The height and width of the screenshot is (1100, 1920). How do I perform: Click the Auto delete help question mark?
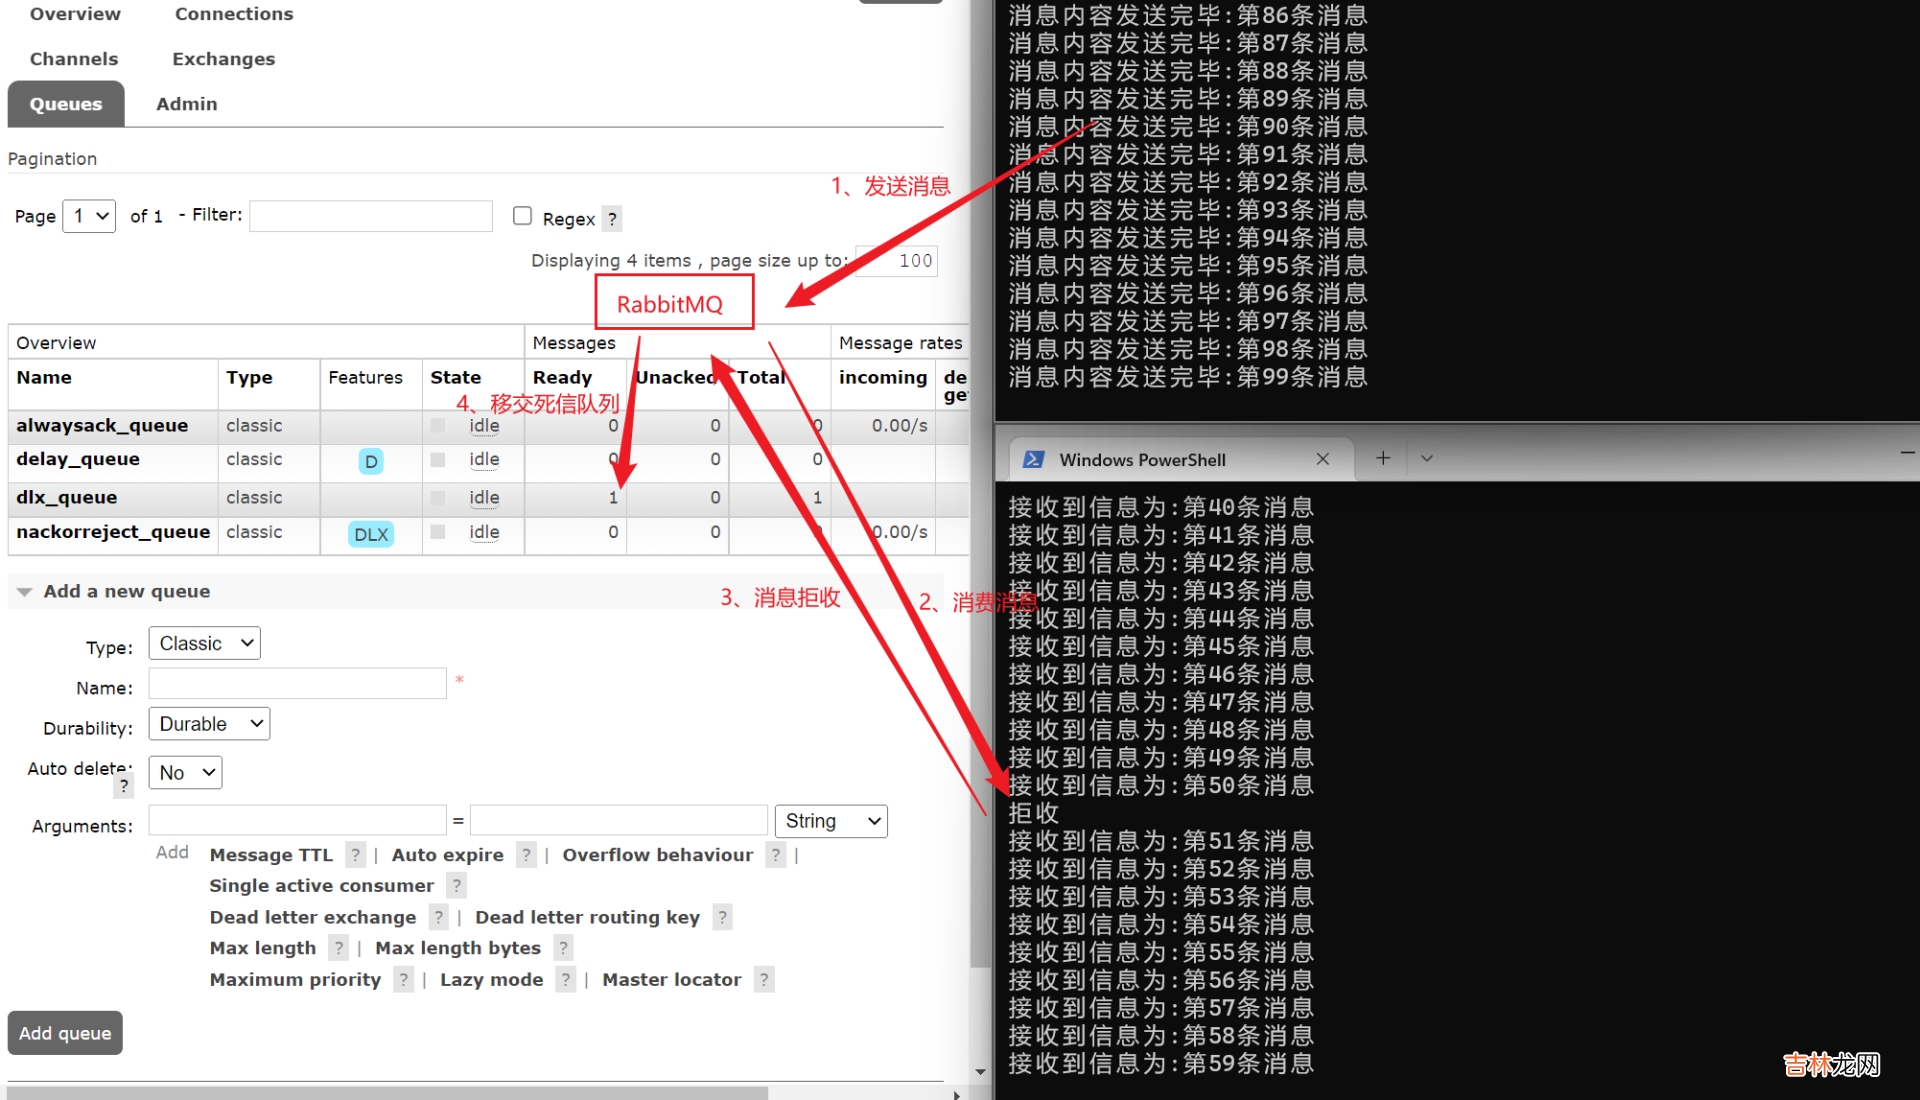(124, 786)
